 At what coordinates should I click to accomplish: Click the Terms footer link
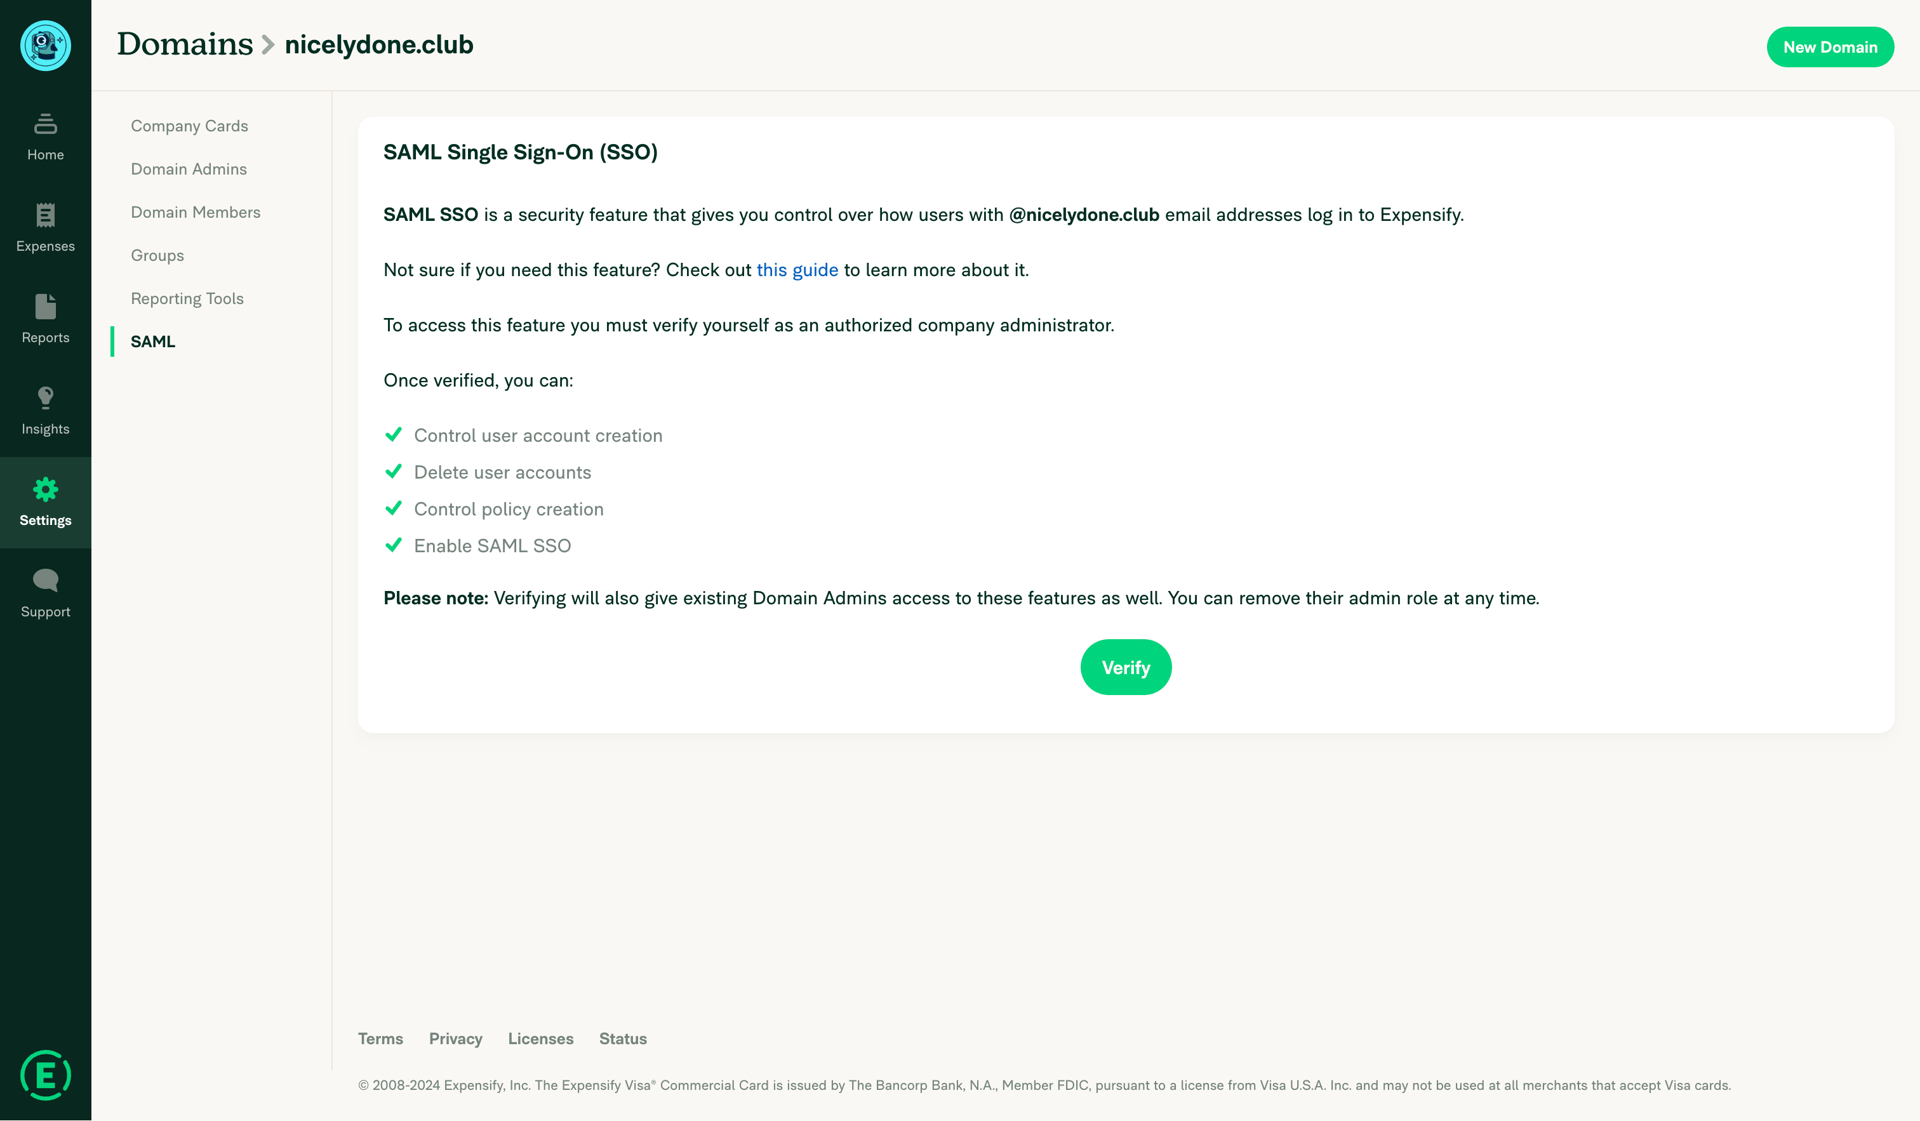380,1039
